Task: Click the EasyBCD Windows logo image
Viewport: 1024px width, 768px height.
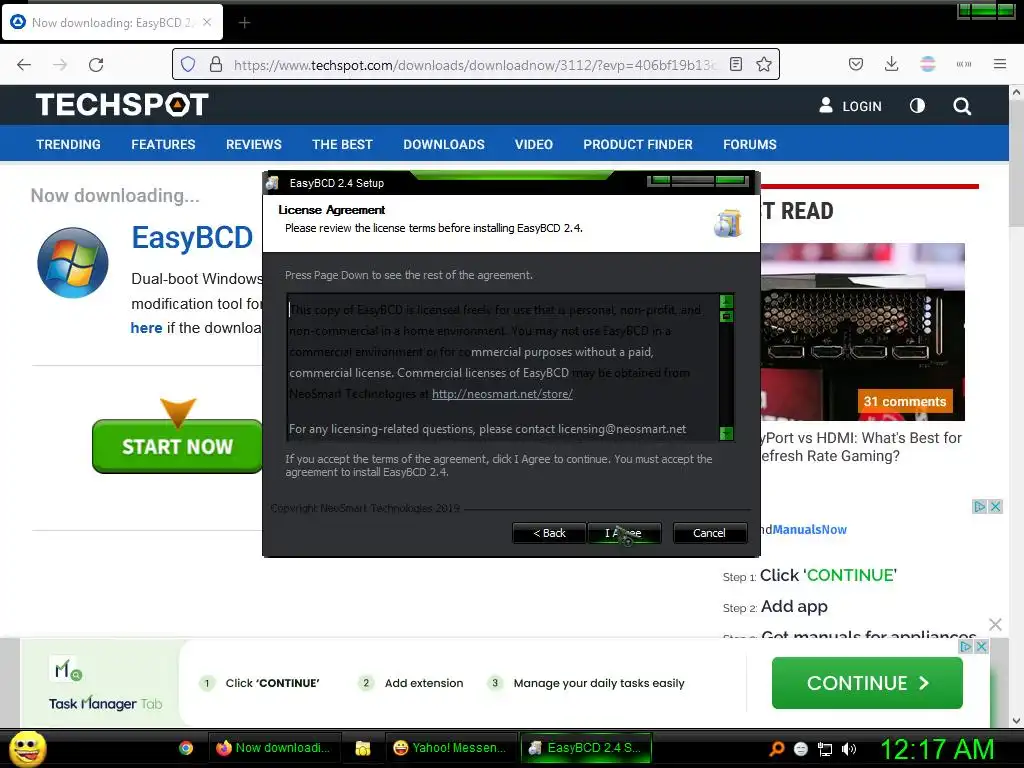Action: click(x=73, y=263)
